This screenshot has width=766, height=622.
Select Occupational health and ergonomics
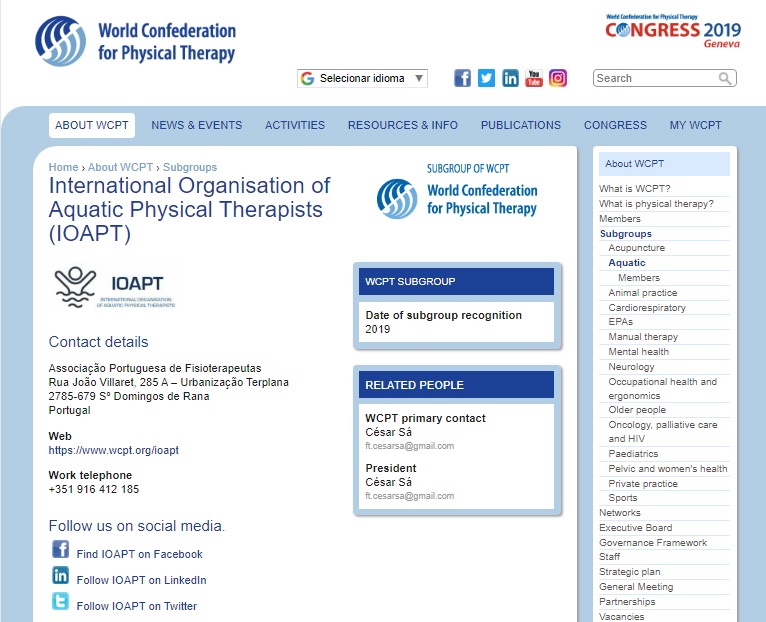click(663, 388)
